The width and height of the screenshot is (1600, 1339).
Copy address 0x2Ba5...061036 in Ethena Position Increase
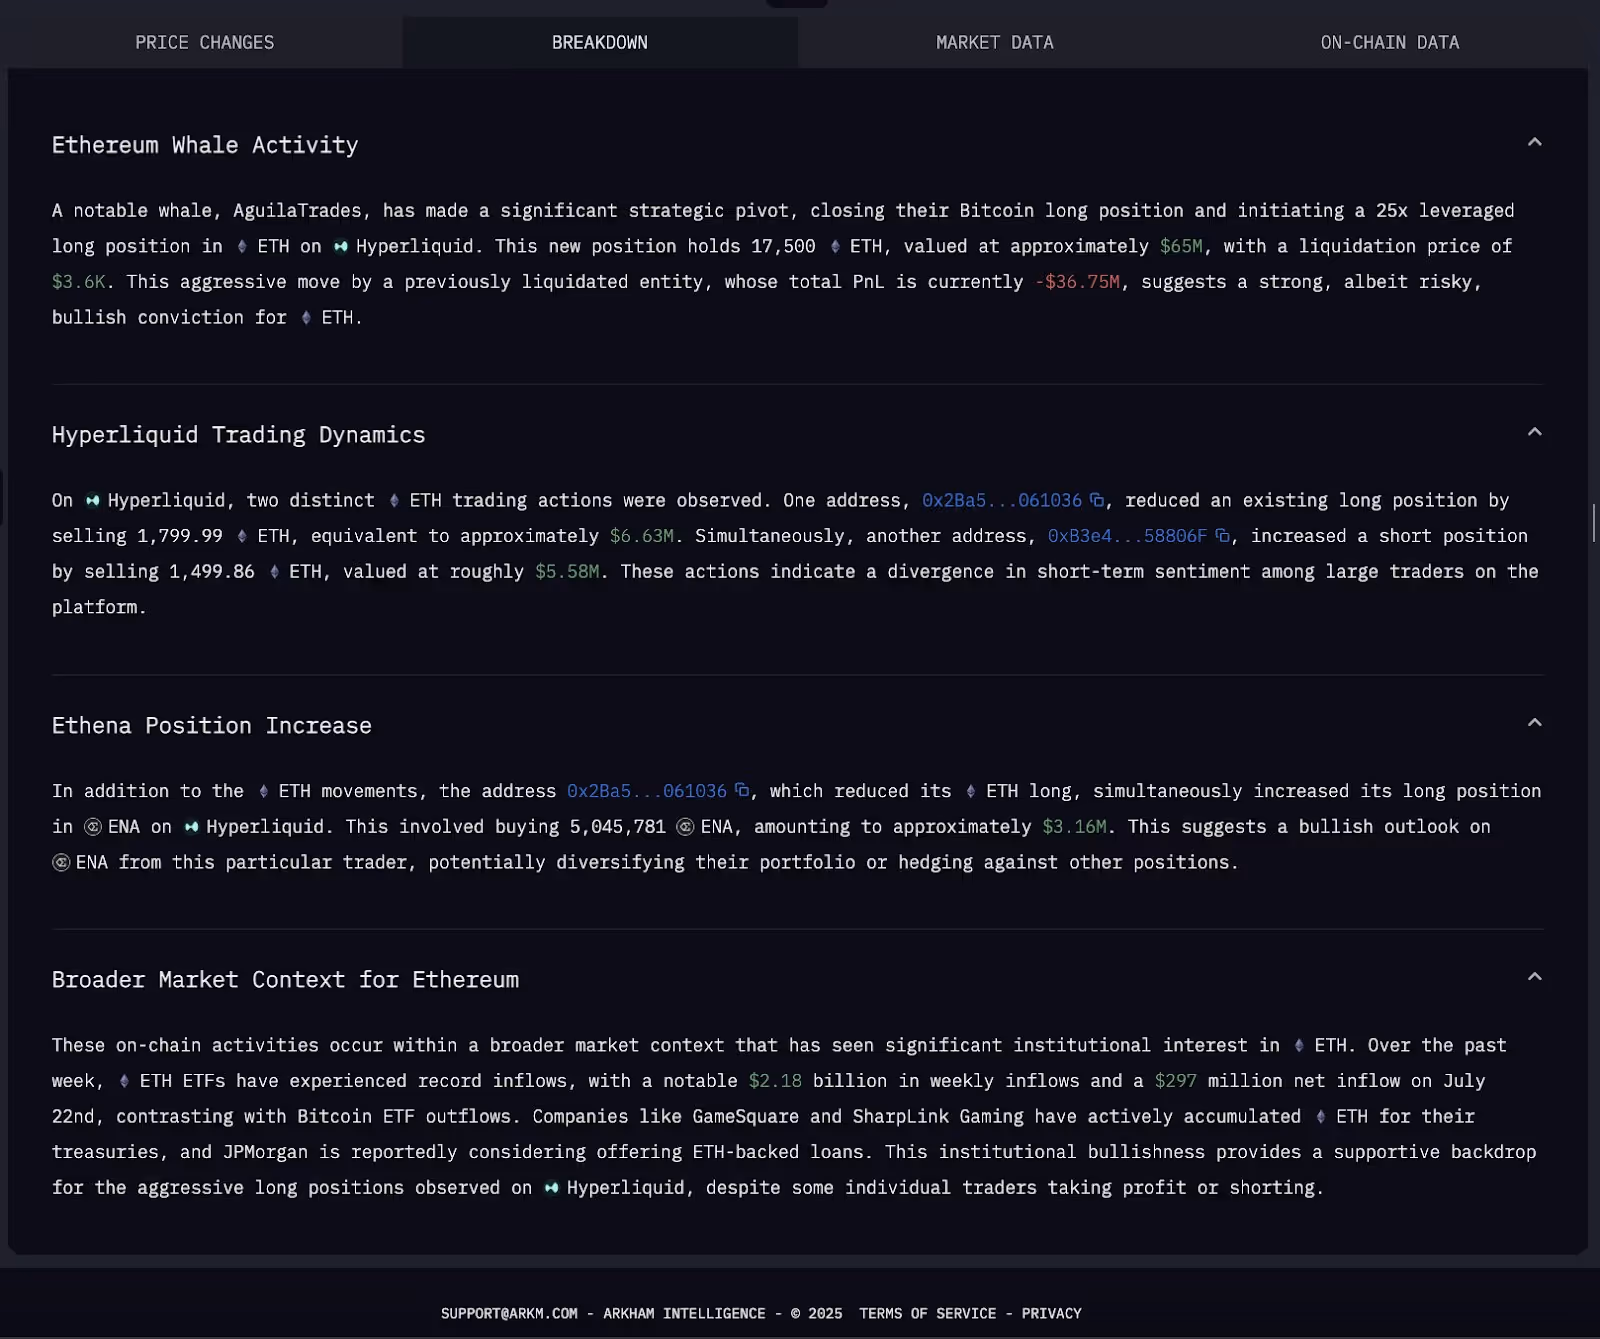(742, 790)
